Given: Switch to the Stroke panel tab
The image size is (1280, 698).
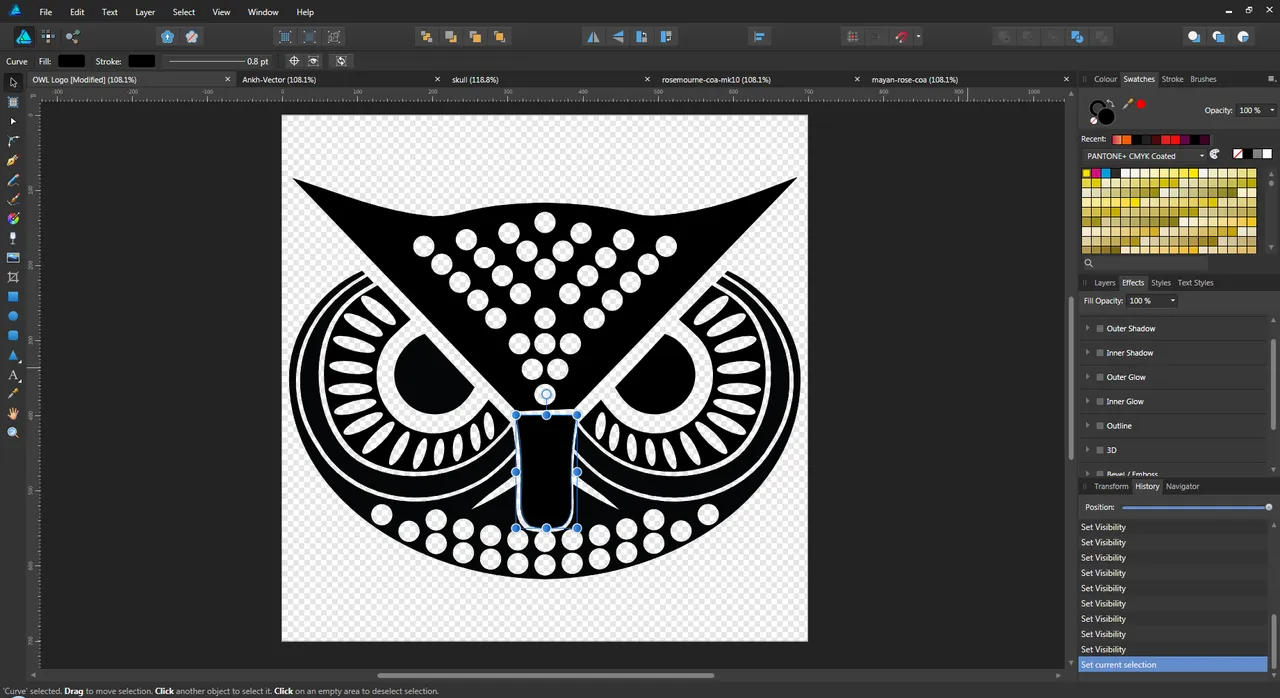Looking at the screenshot, I should tap(1172, 79).
